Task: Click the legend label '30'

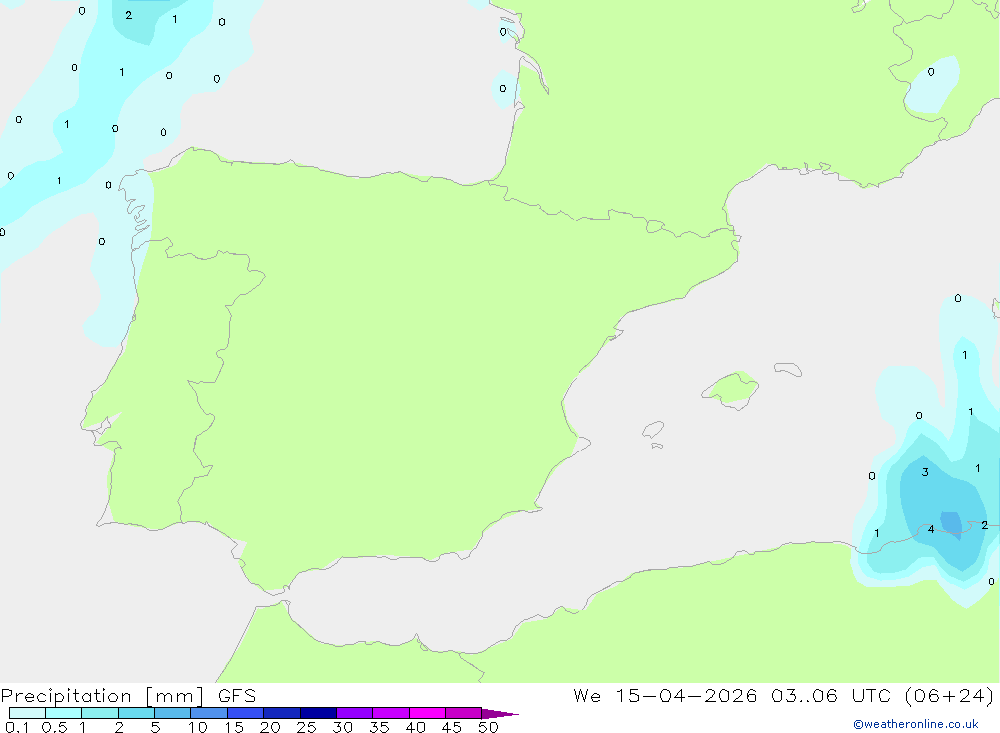Action: tap(342, 727)
